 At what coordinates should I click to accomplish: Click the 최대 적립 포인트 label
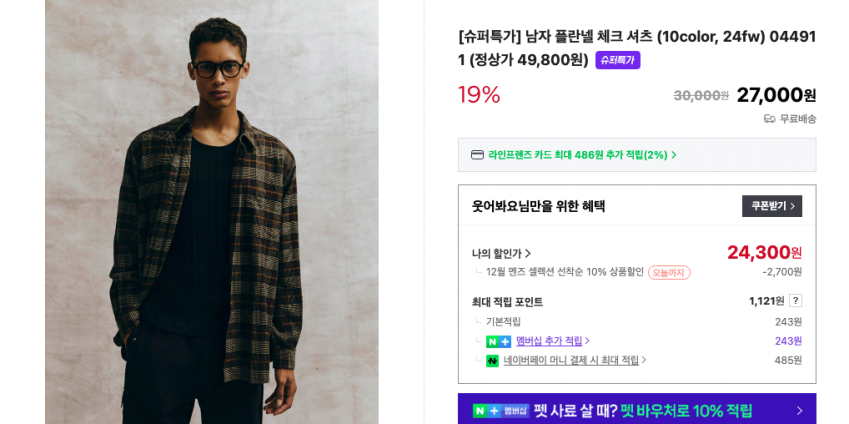tap(507, 302)
